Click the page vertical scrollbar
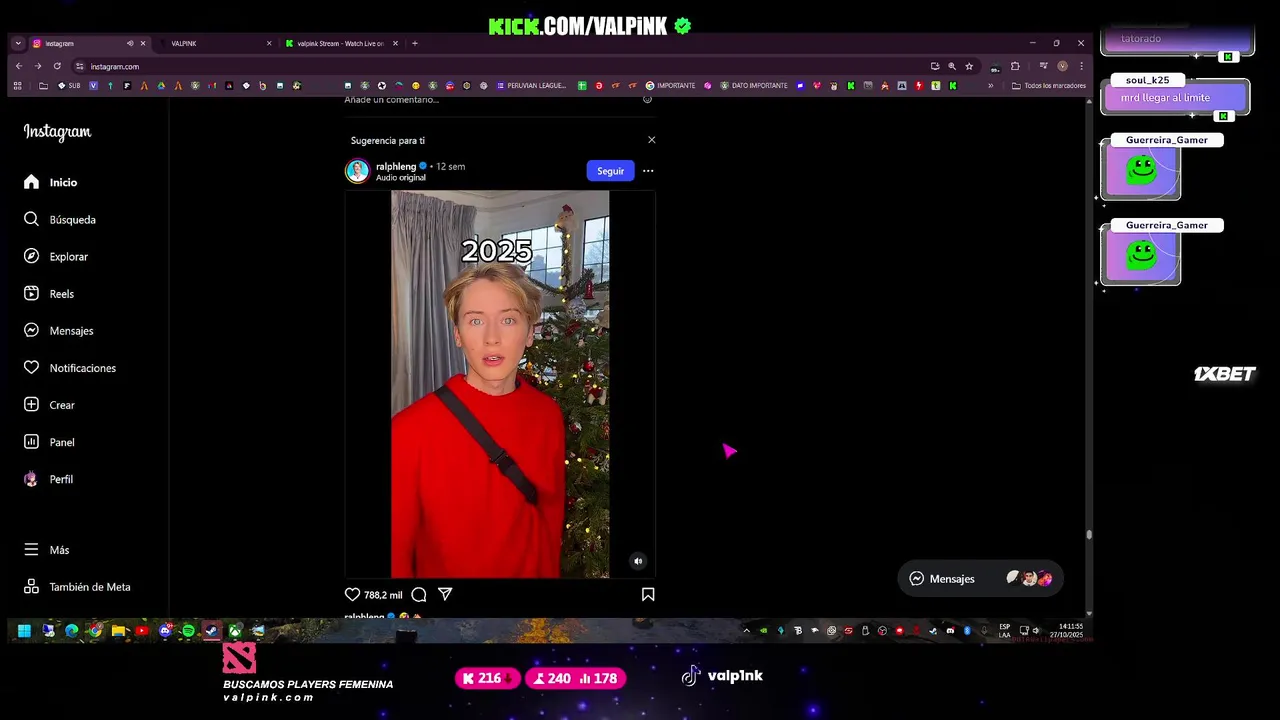Viewport: 1280px width, 720px height. pos(1089,534)
